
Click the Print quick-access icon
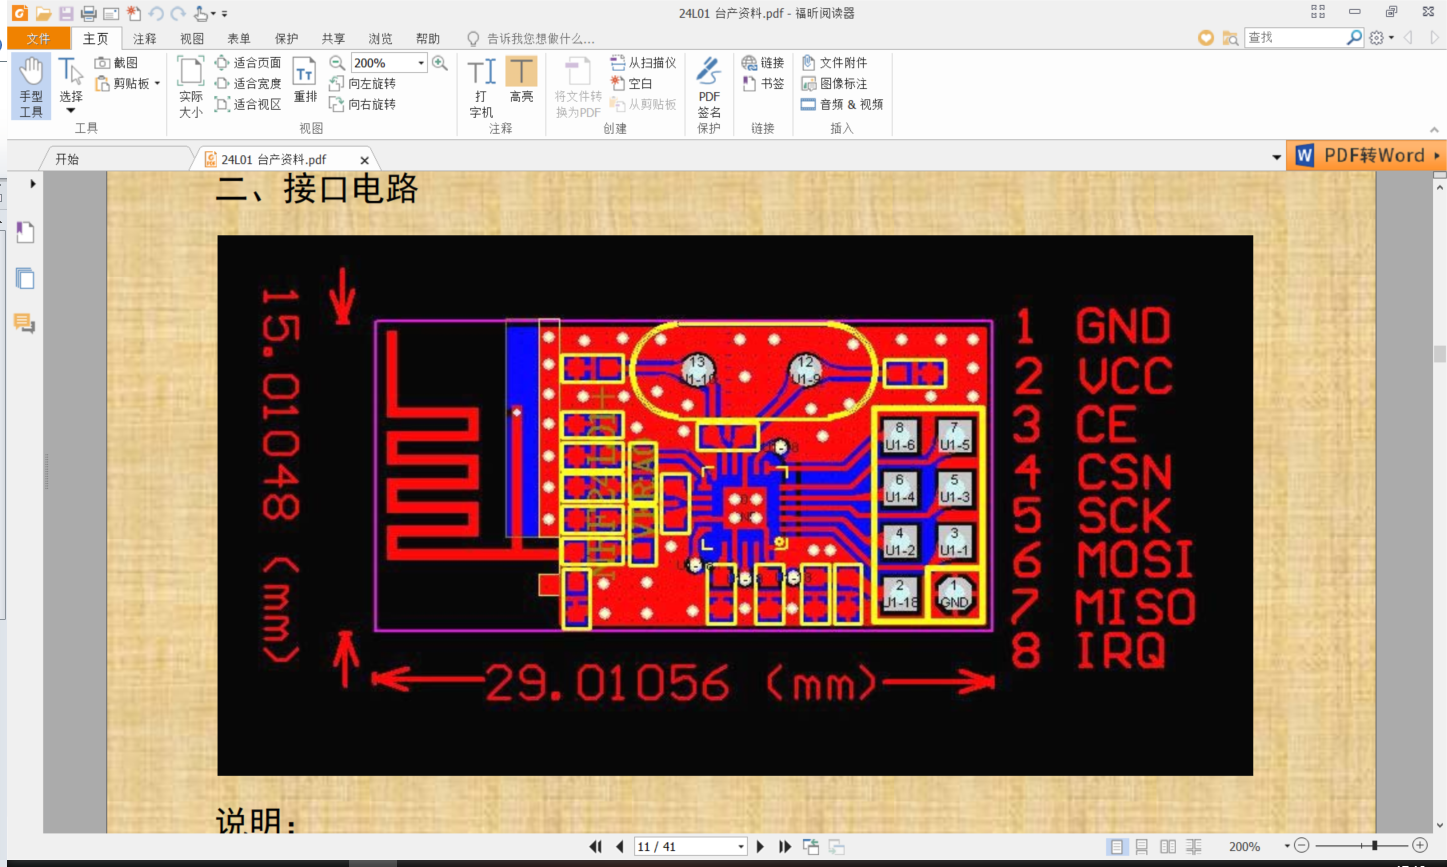pyautogui.click(x=88, y=13)
